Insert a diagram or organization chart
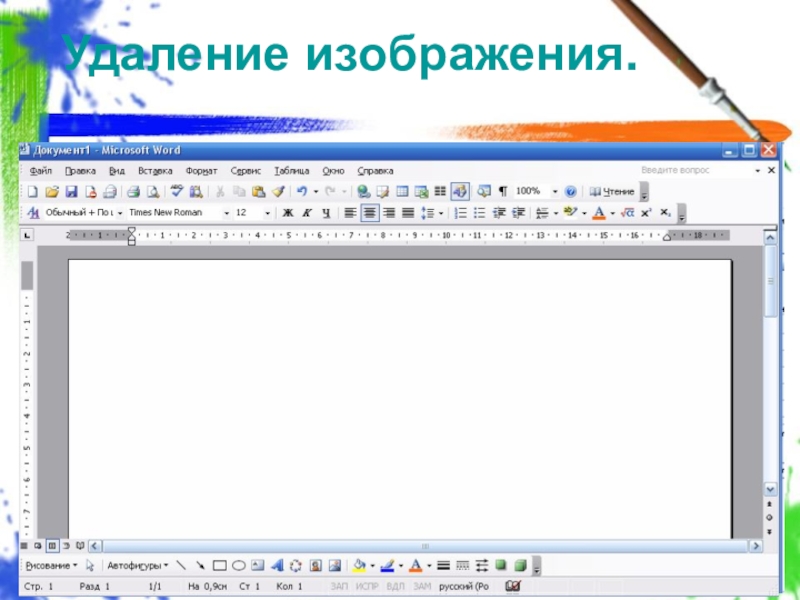Viewport: 800px width, 600px height. [x=296, y=565]
